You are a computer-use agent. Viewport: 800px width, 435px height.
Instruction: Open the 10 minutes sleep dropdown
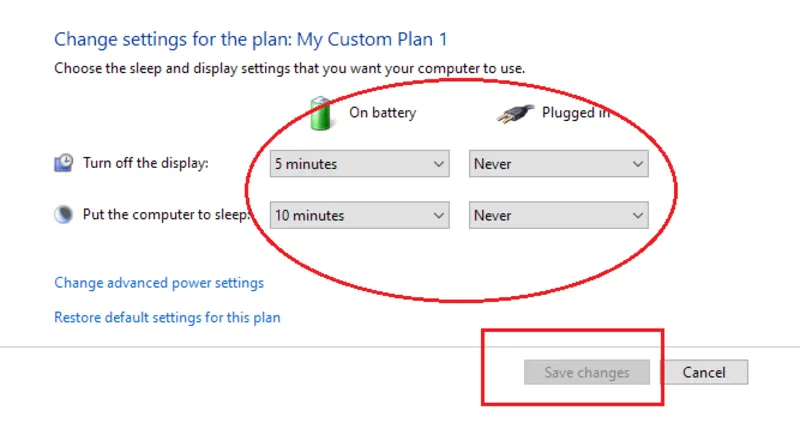[360, 215]
